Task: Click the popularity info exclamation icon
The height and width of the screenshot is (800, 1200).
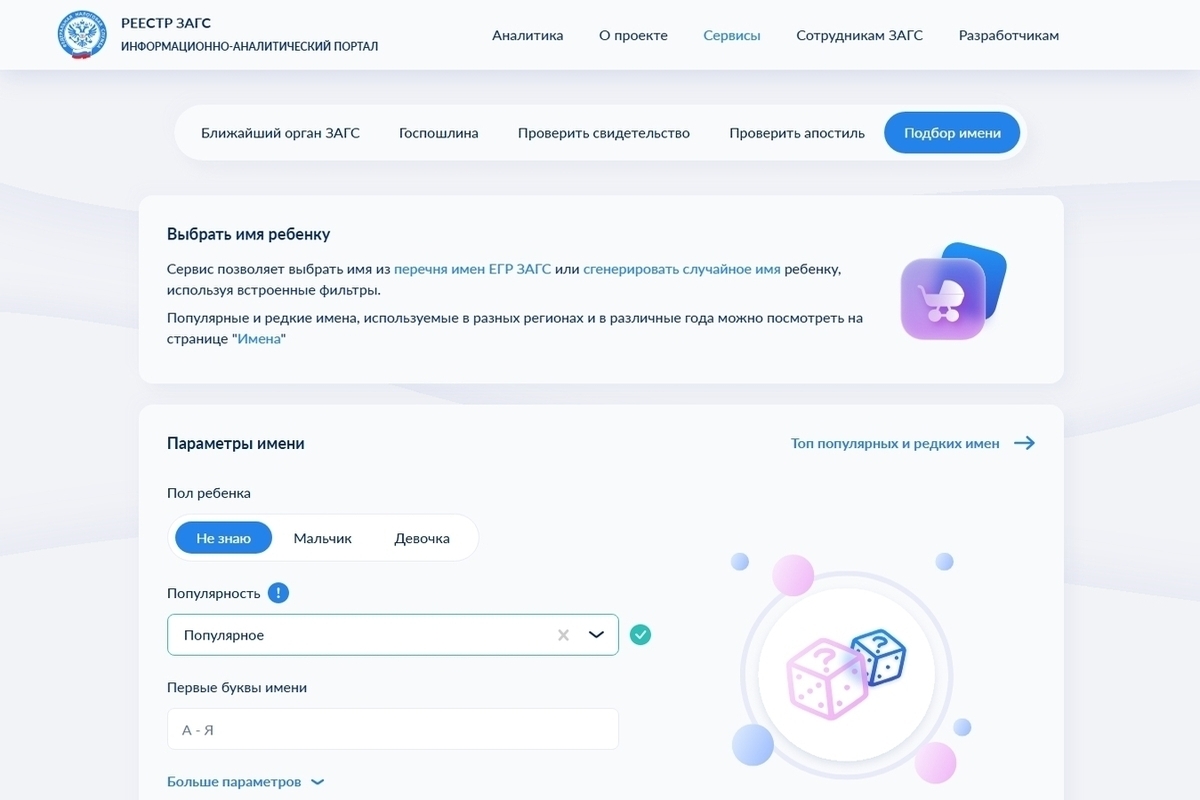Action: coord(278,593)
